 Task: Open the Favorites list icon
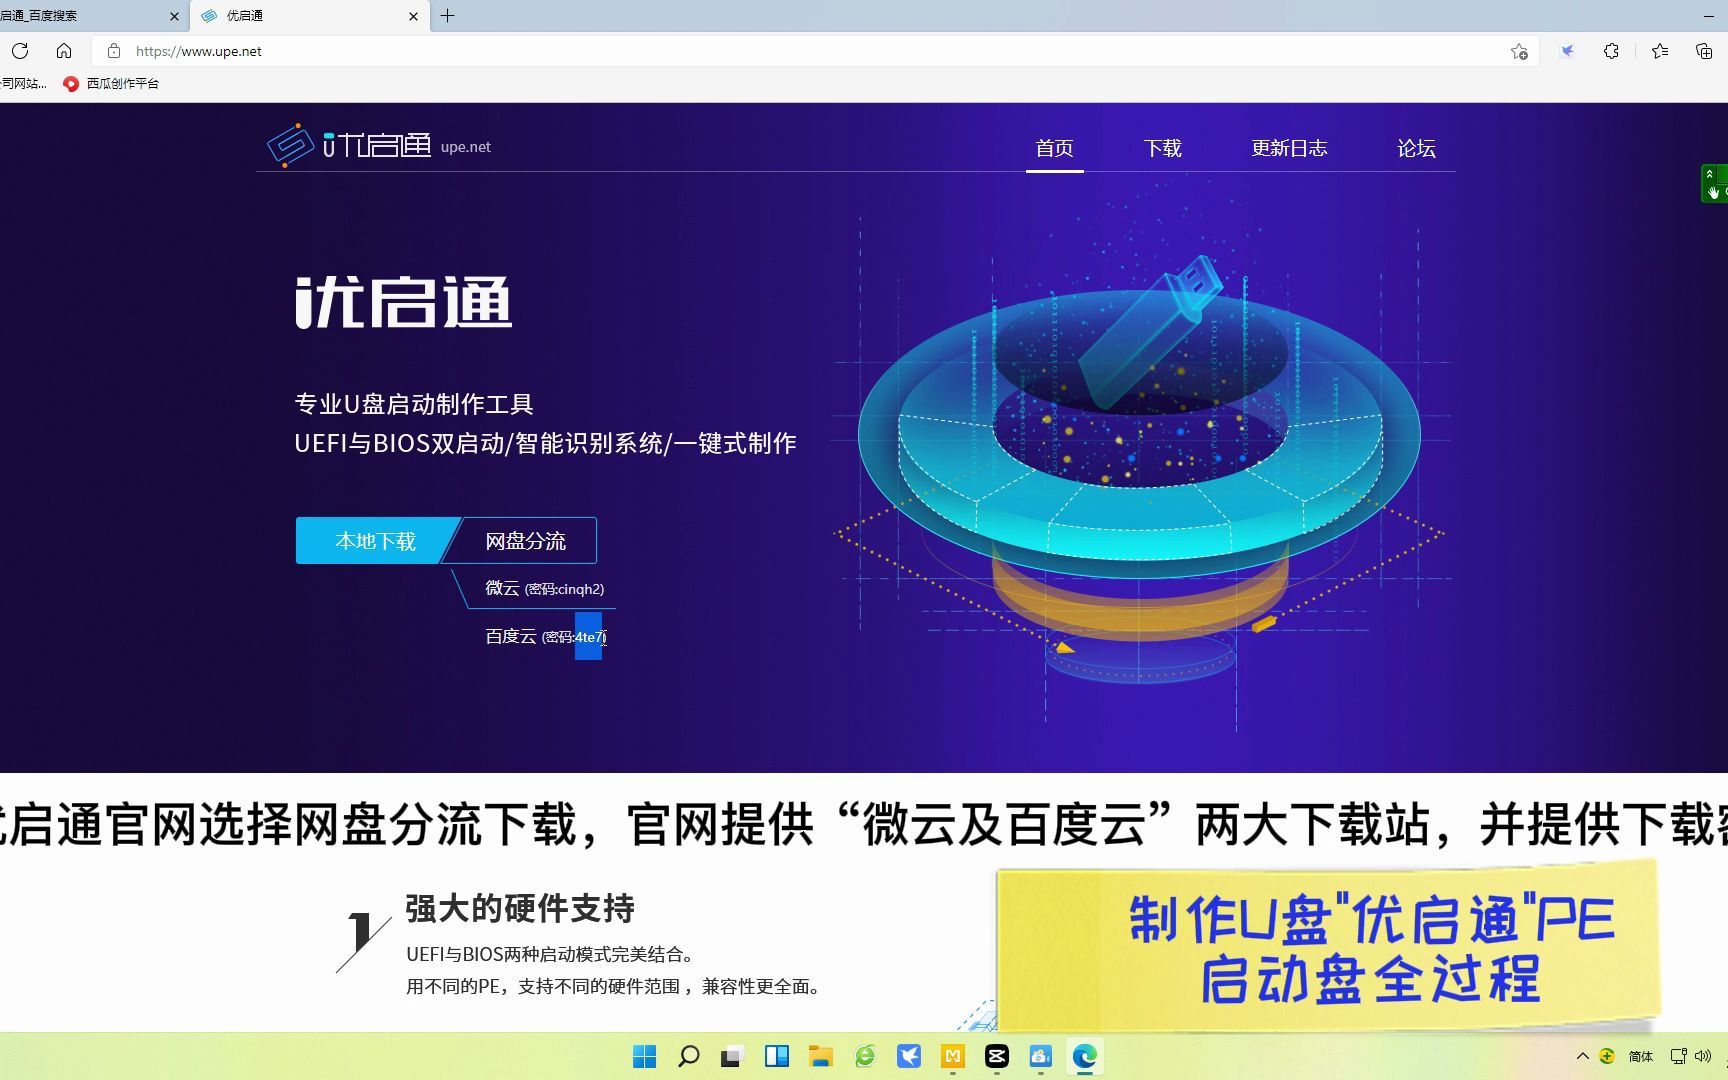pyautogui.click(x=1660, y=51)
